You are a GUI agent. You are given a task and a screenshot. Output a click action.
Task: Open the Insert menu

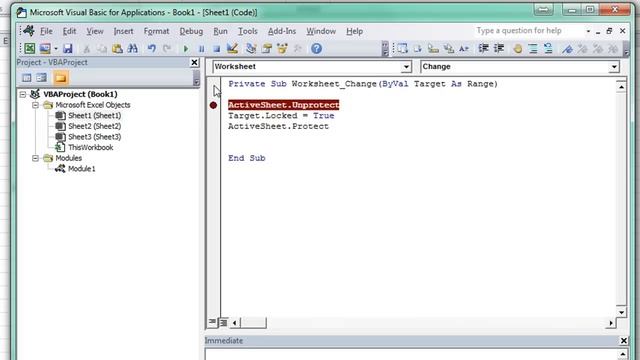coord(123,31)
